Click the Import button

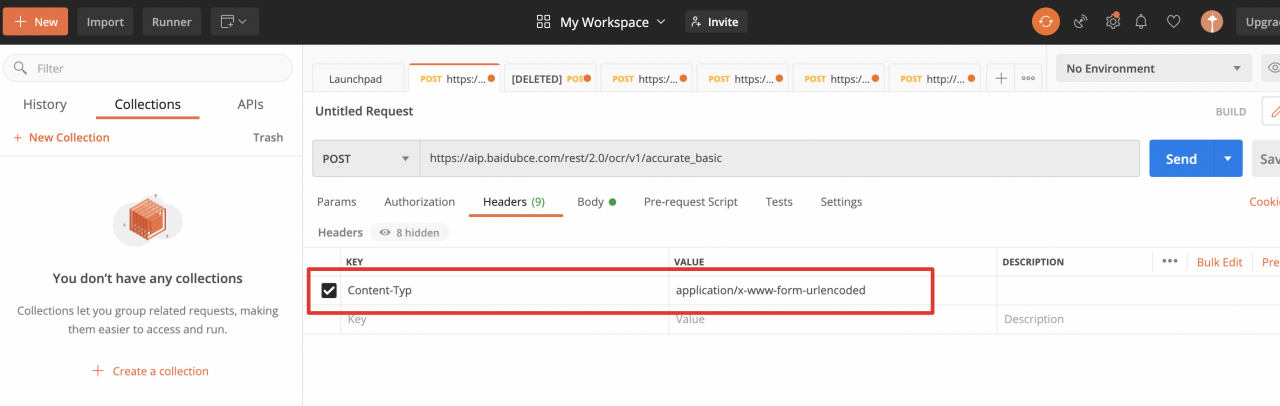[105, 21]
